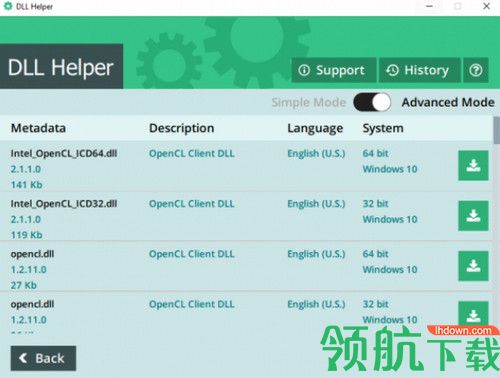Click the results list vertical scrollbar thumb
The width and height of the screenshot is (500, 378).
[x=497, y=130]
